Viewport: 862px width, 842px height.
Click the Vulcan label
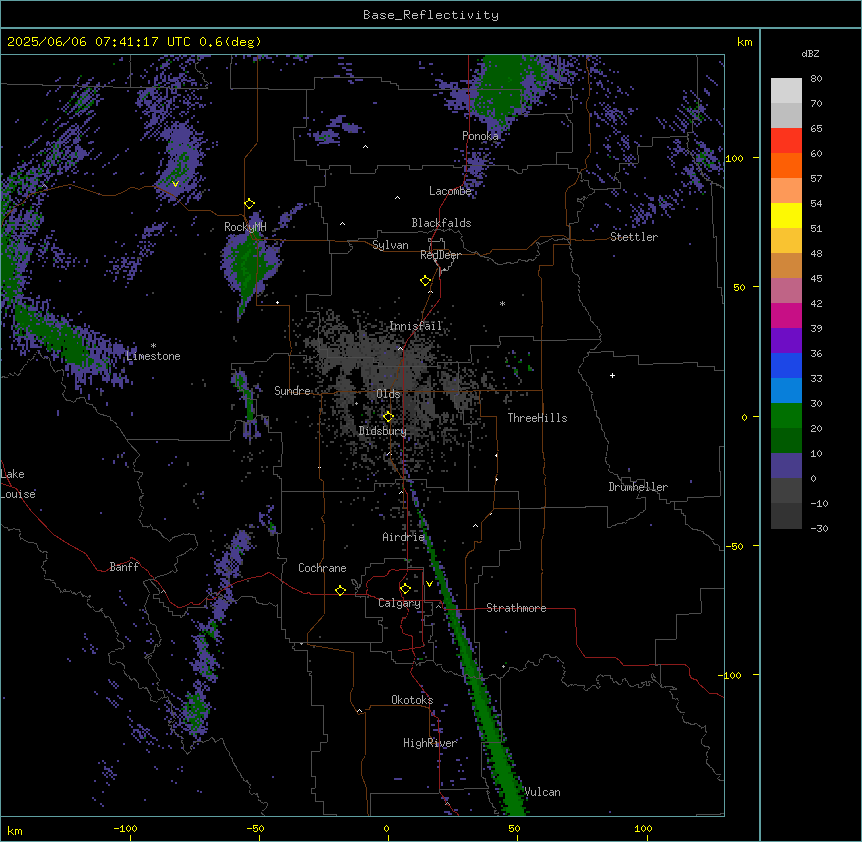(x=543, y=792)
